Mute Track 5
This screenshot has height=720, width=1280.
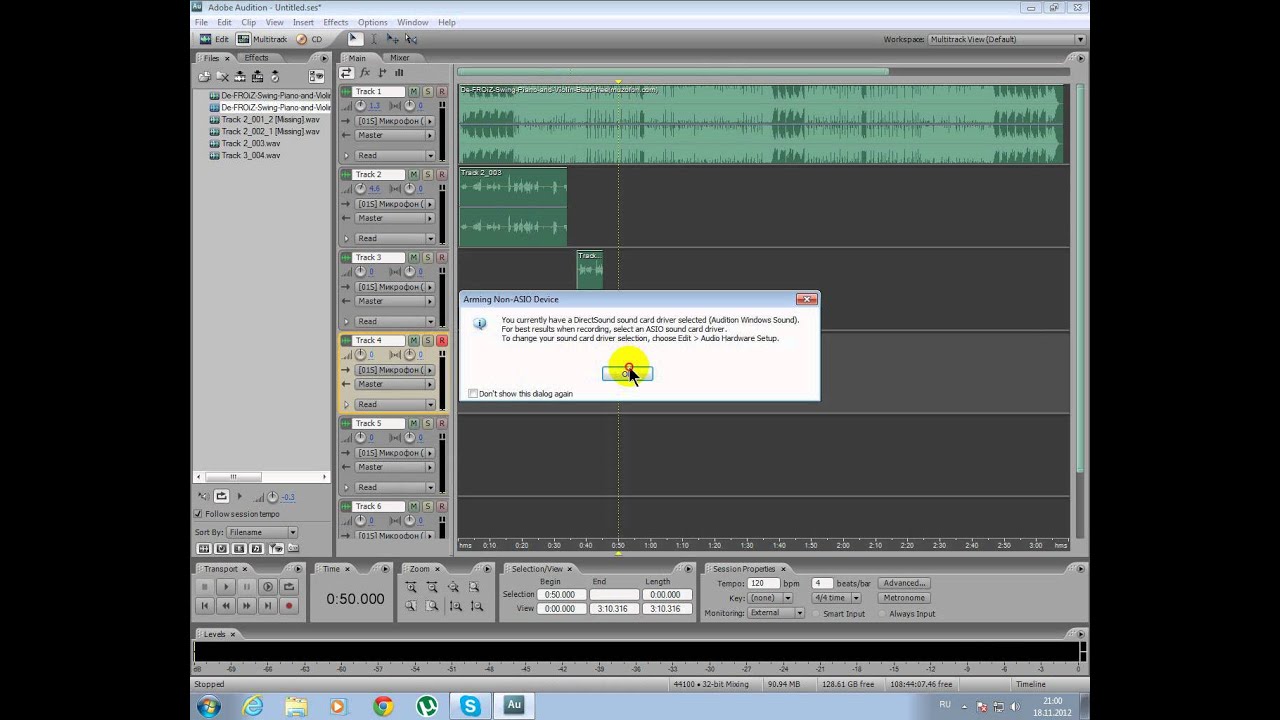pos(414,424)
